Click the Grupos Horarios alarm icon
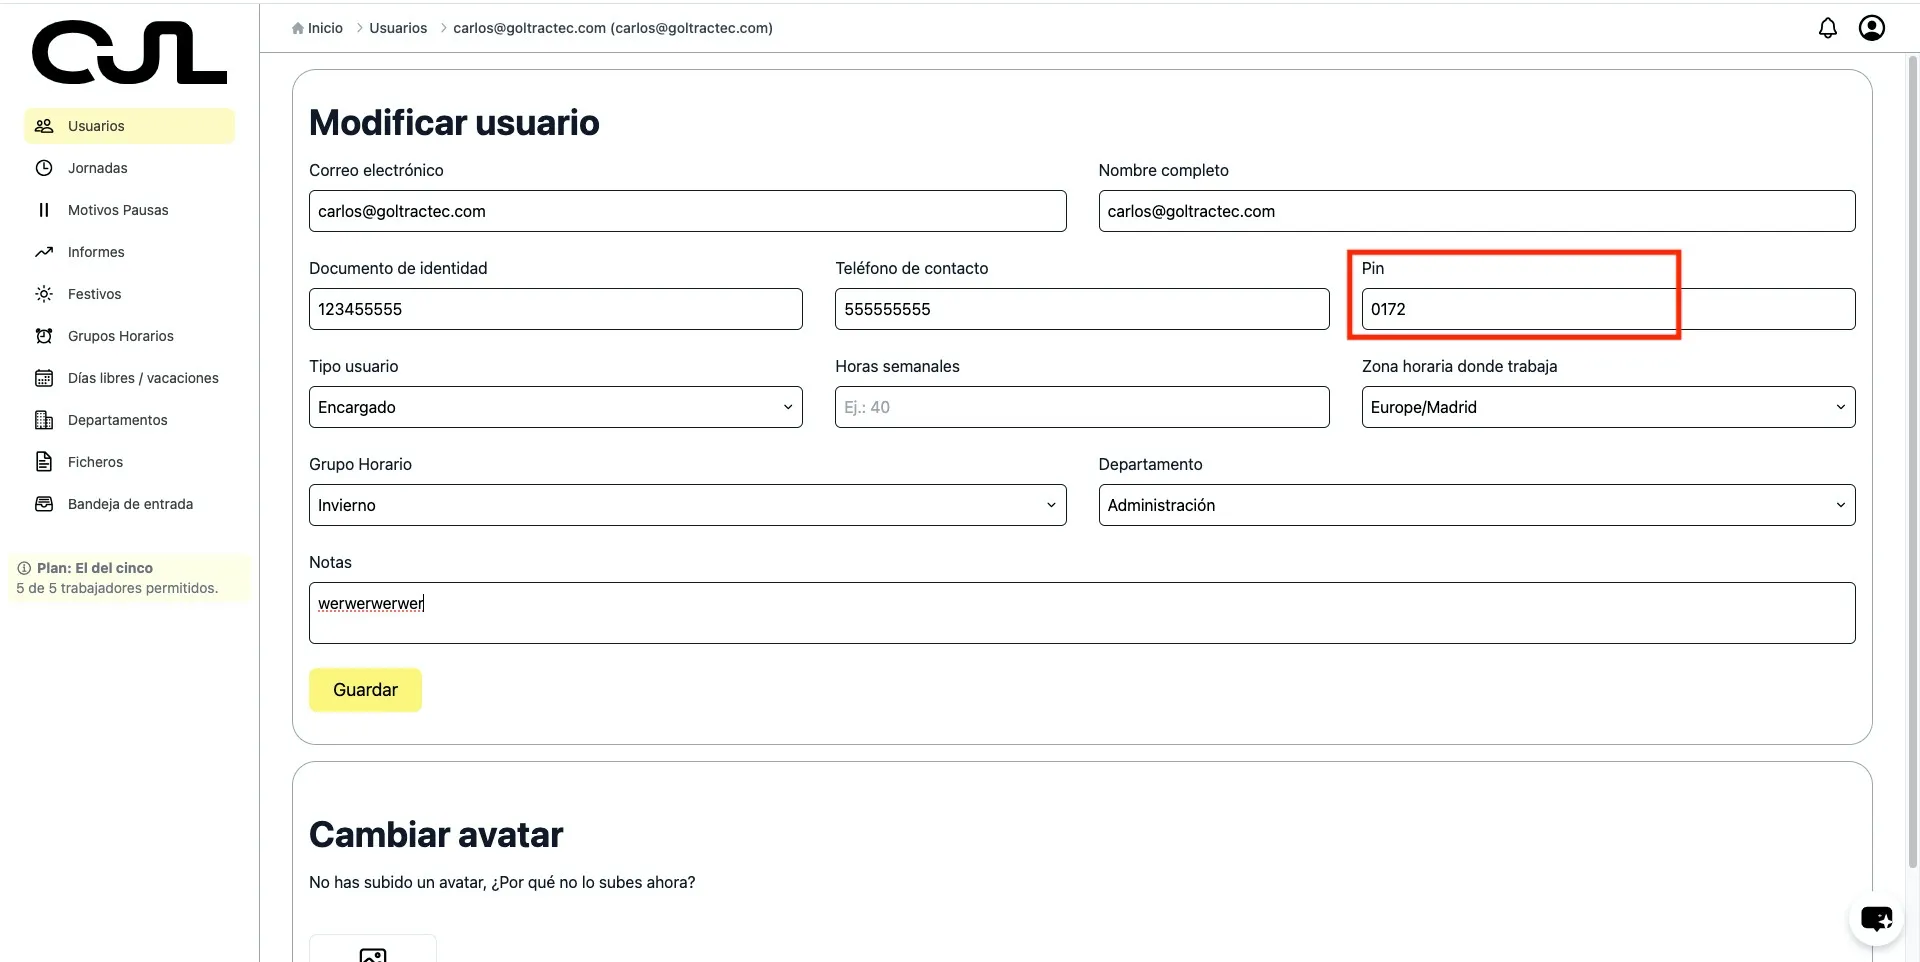 click(44, 336)
